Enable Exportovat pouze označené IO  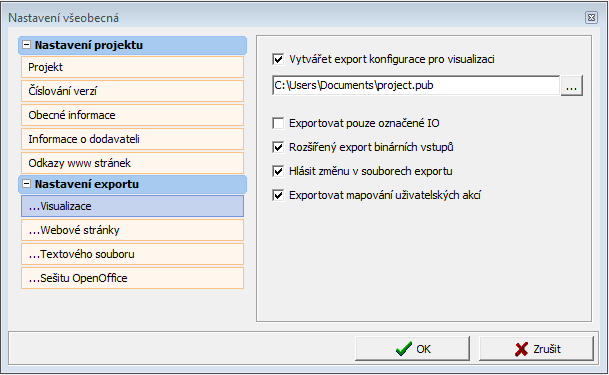(x=278, y=123)
